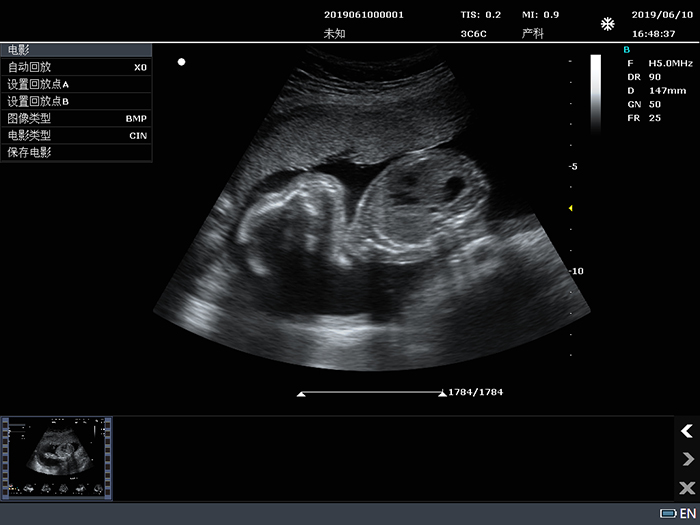This screenshot has width=700, height=525.
Task: Select the right cine loop end marker
Action: point(442,393)
